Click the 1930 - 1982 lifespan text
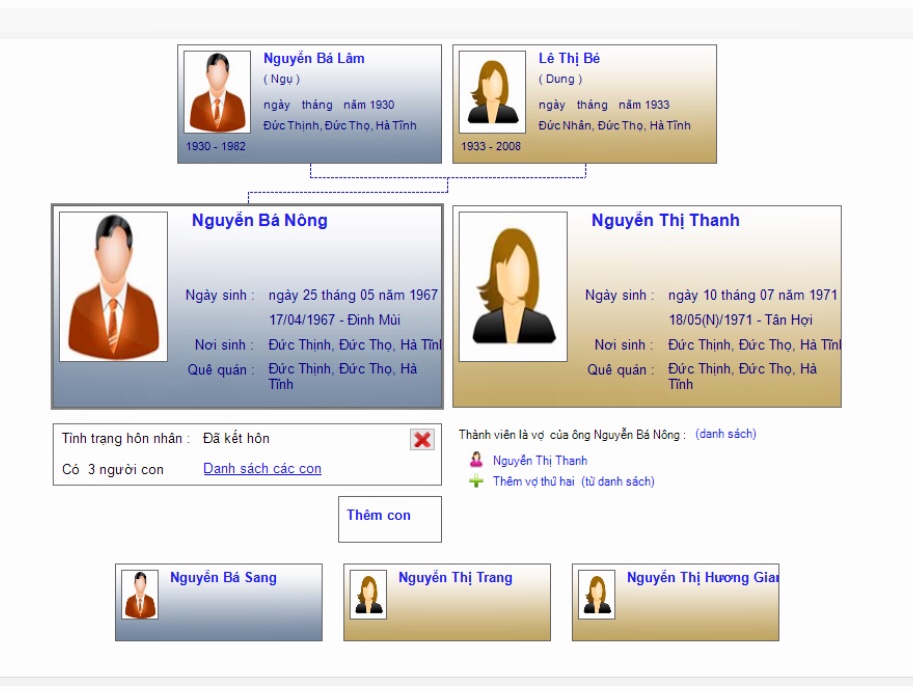The height and width of the screenshot is (691, 913). 215,146
